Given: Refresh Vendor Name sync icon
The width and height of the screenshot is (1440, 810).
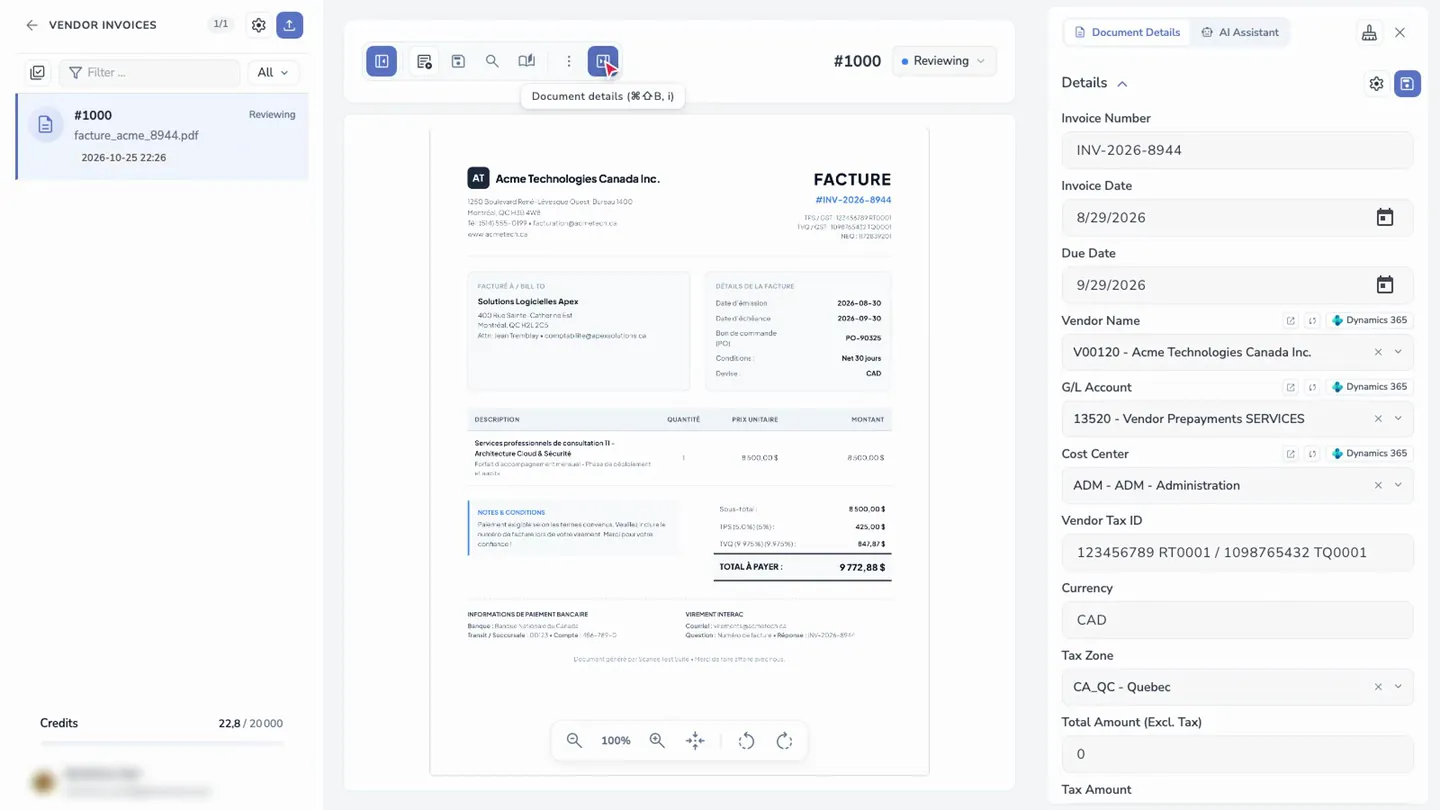Looking at the screenshot, I should 1313,321.
